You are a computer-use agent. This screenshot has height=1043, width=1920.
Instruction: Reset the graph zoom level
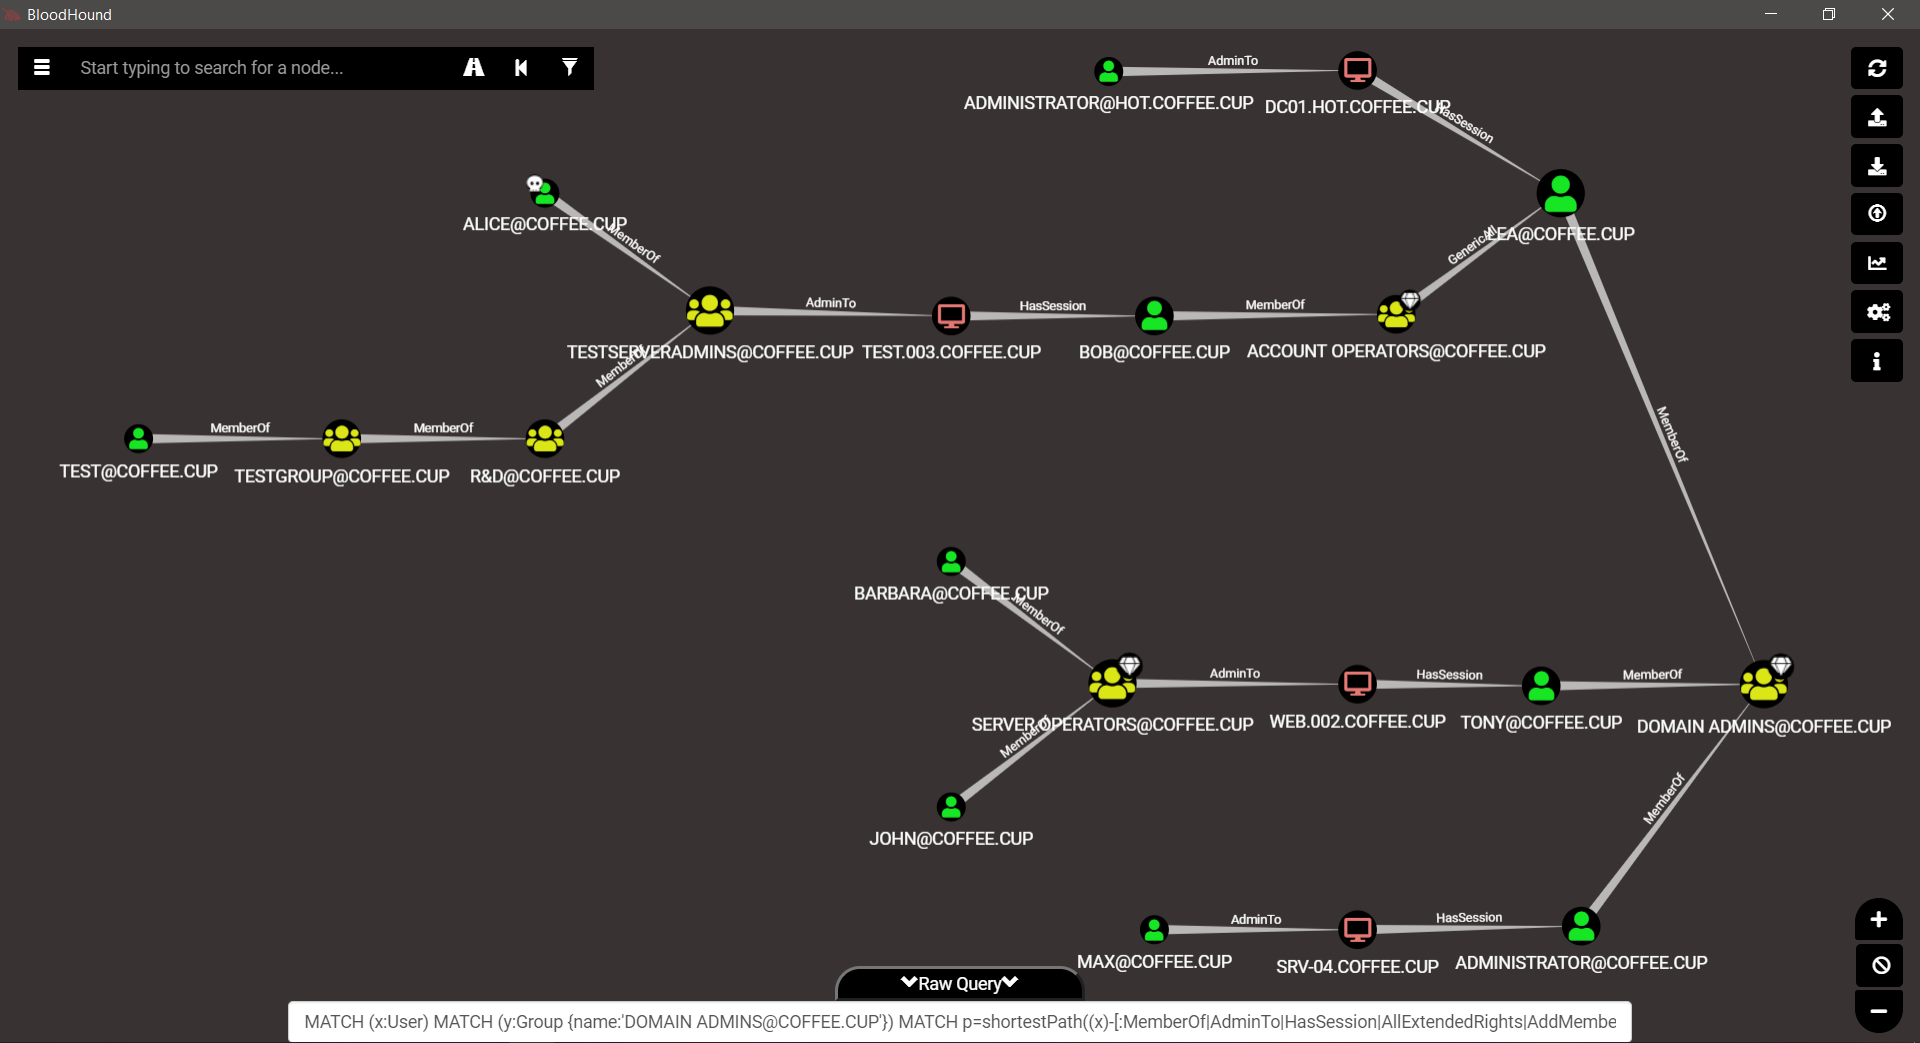click(1879, 965)
